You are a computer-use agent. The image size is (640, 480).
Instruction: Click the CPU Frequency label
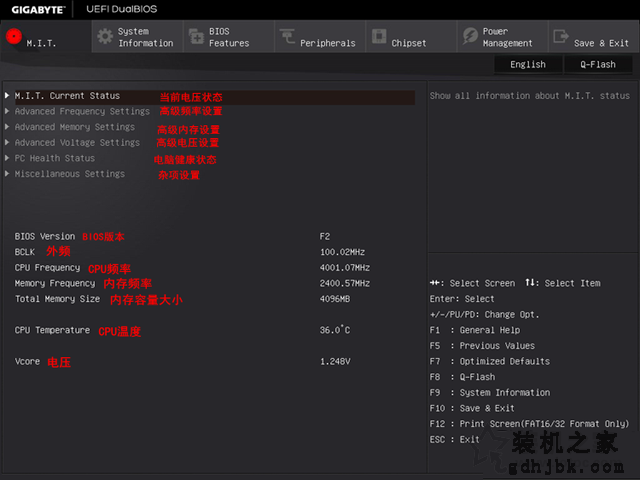click(47, 268)
